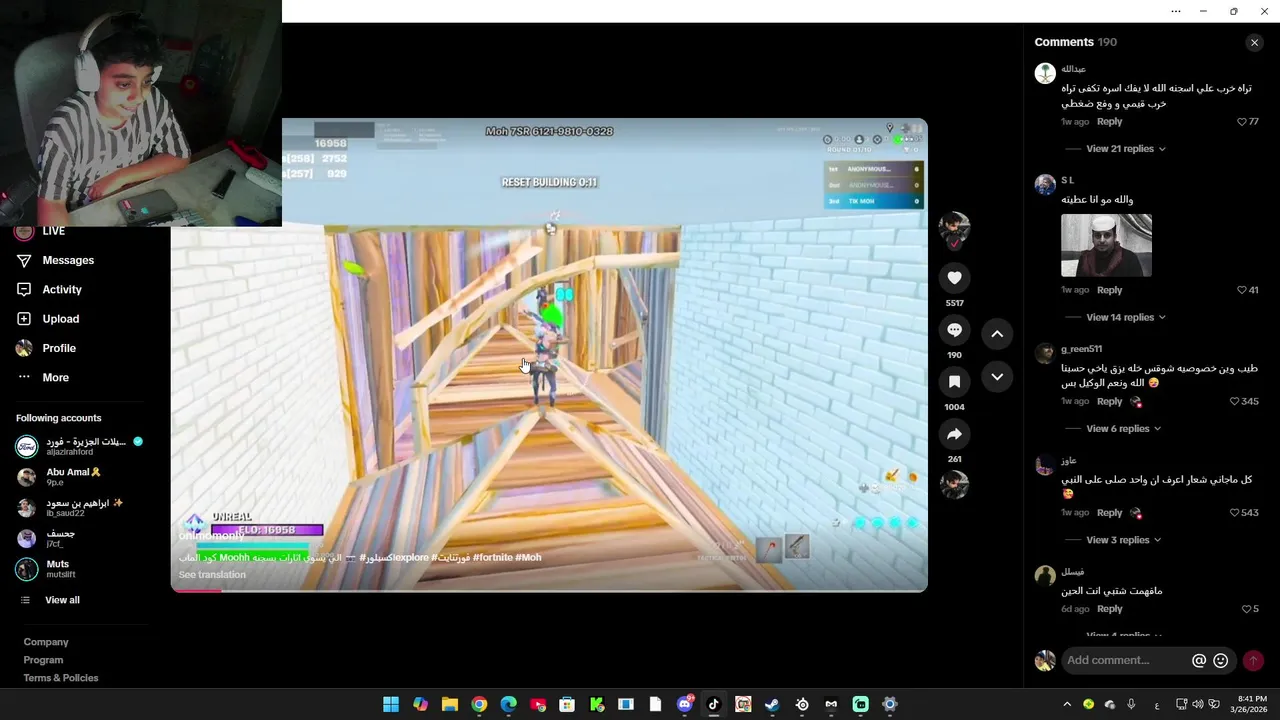1280x720 pixels.
Task: Open LIVE in the sidebar
Action: pyautogui.click(x=54, y=231)
